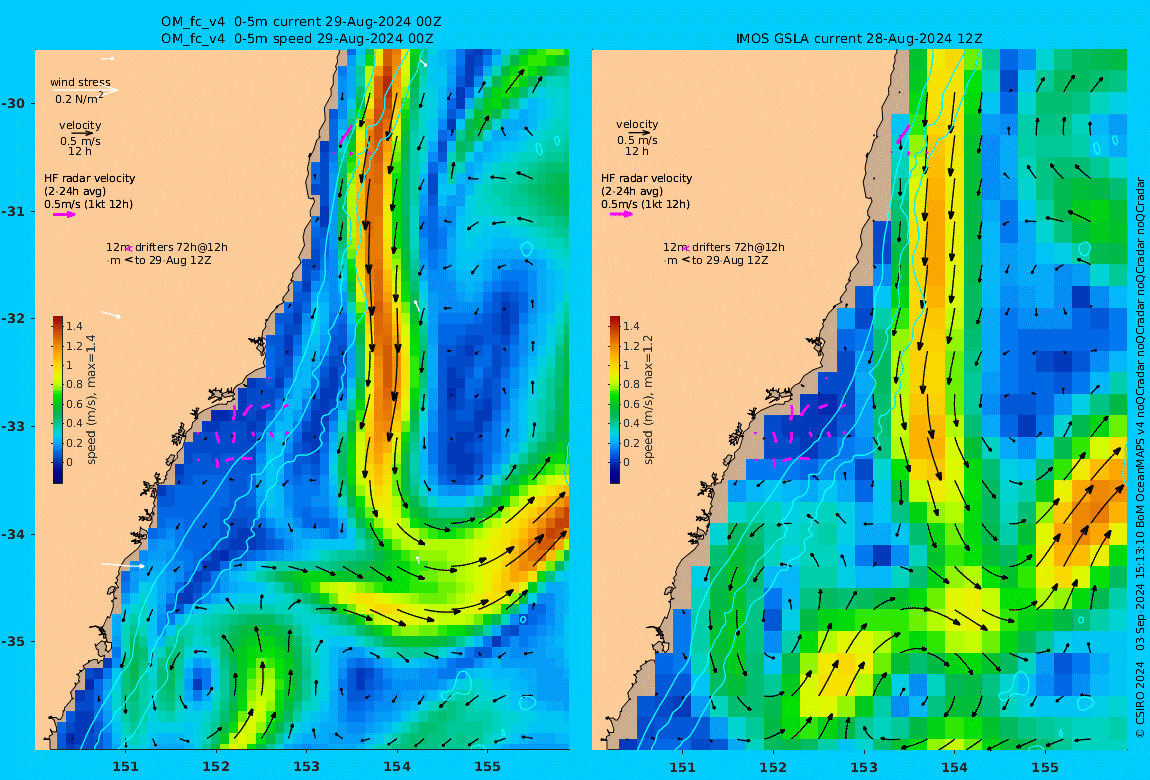Click the 1.4 tick on left colorbar

coord(74,326)
